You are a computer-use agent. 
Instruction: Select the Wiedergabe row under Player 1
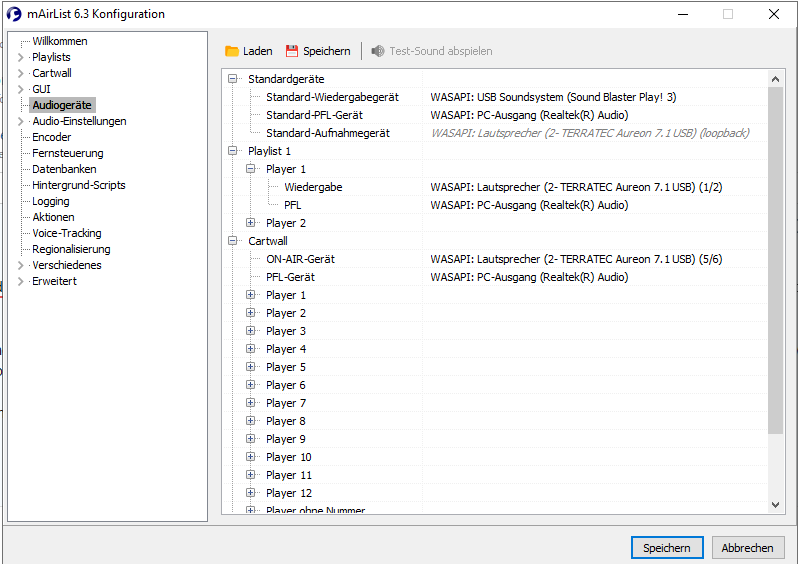(495, 187)
